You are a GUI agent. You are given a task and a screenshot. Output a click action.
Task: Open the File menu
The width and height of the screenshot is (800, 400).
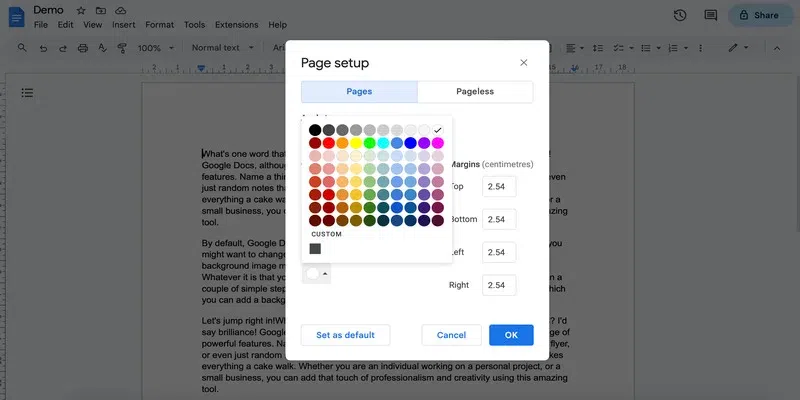[x=40, y=24]
